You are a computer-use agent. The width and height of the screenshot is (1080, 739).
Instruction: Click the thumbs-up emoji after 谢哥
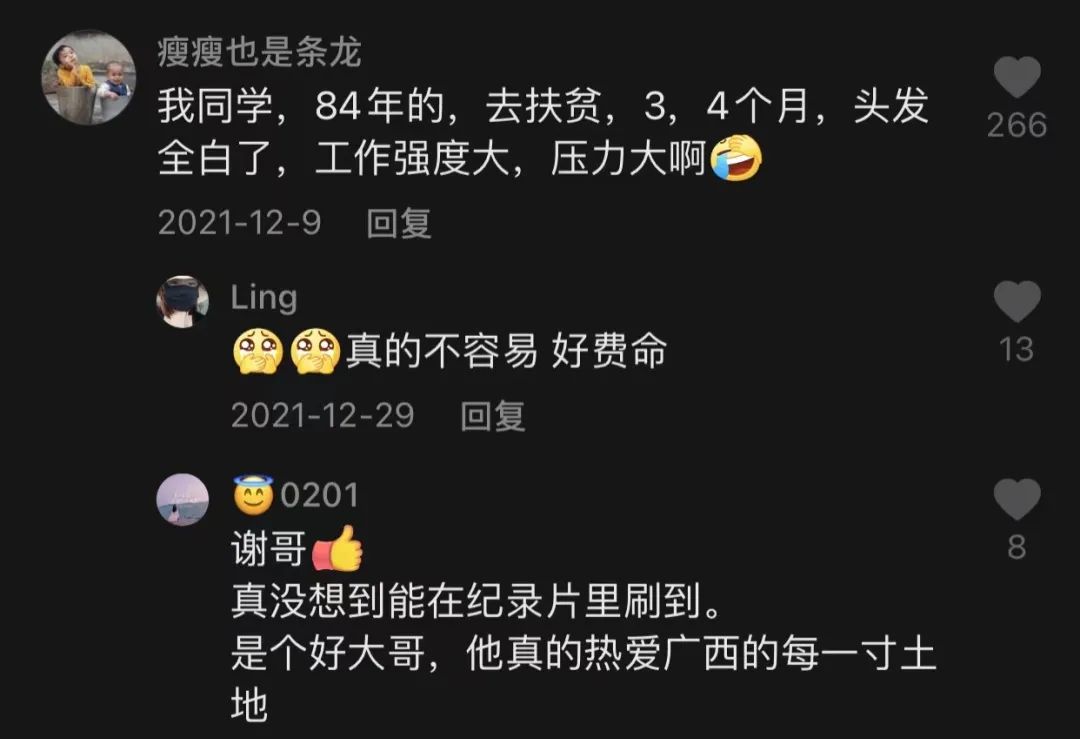pos(338,548)
